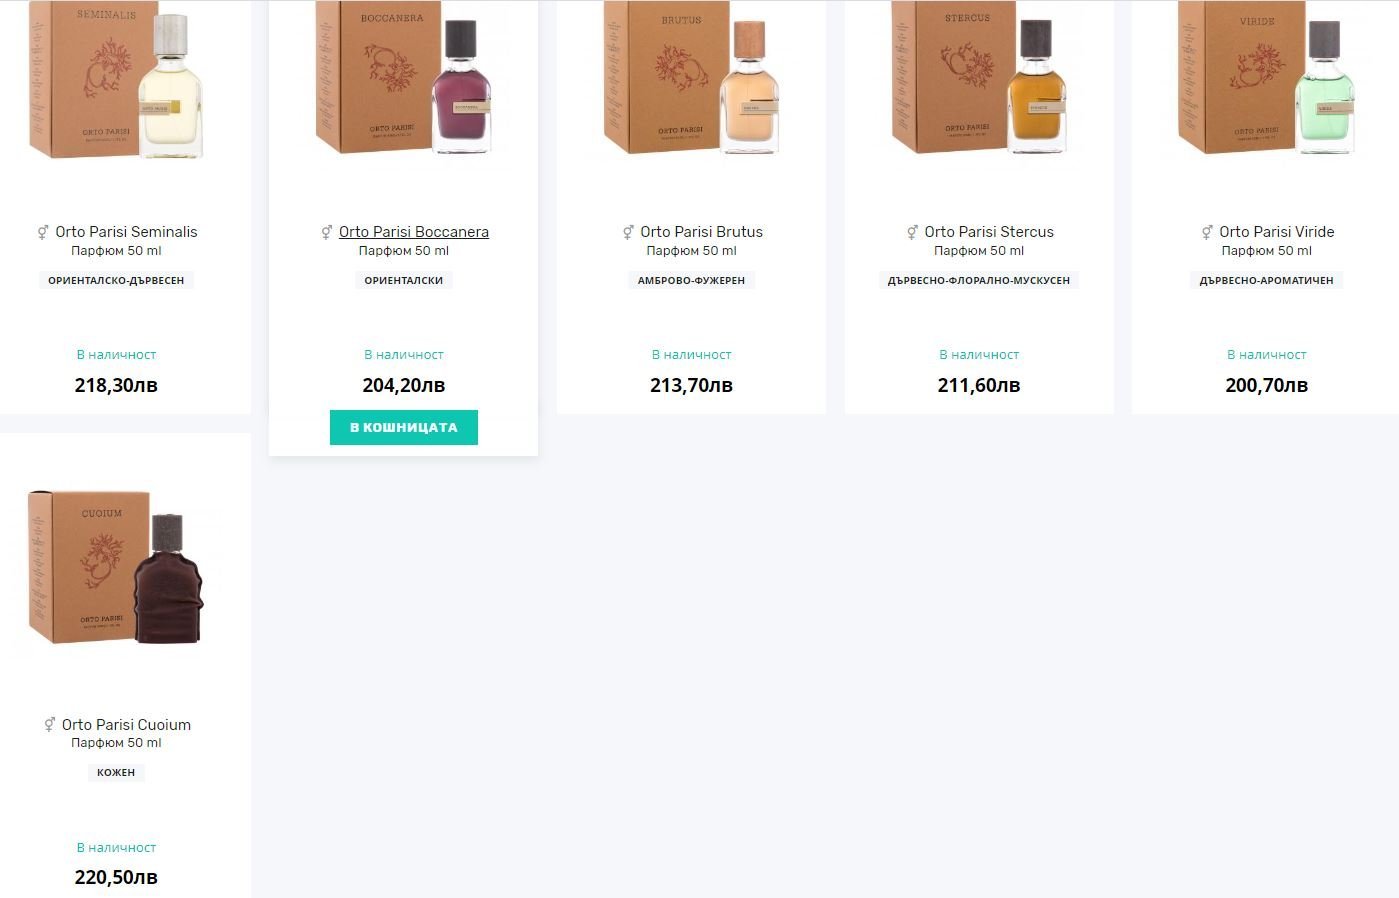Viewport: 1399px width, 898px height.
Task: Click unisex gender icon beside Orto Parisi Brutus
Action: tap(628, 232)
